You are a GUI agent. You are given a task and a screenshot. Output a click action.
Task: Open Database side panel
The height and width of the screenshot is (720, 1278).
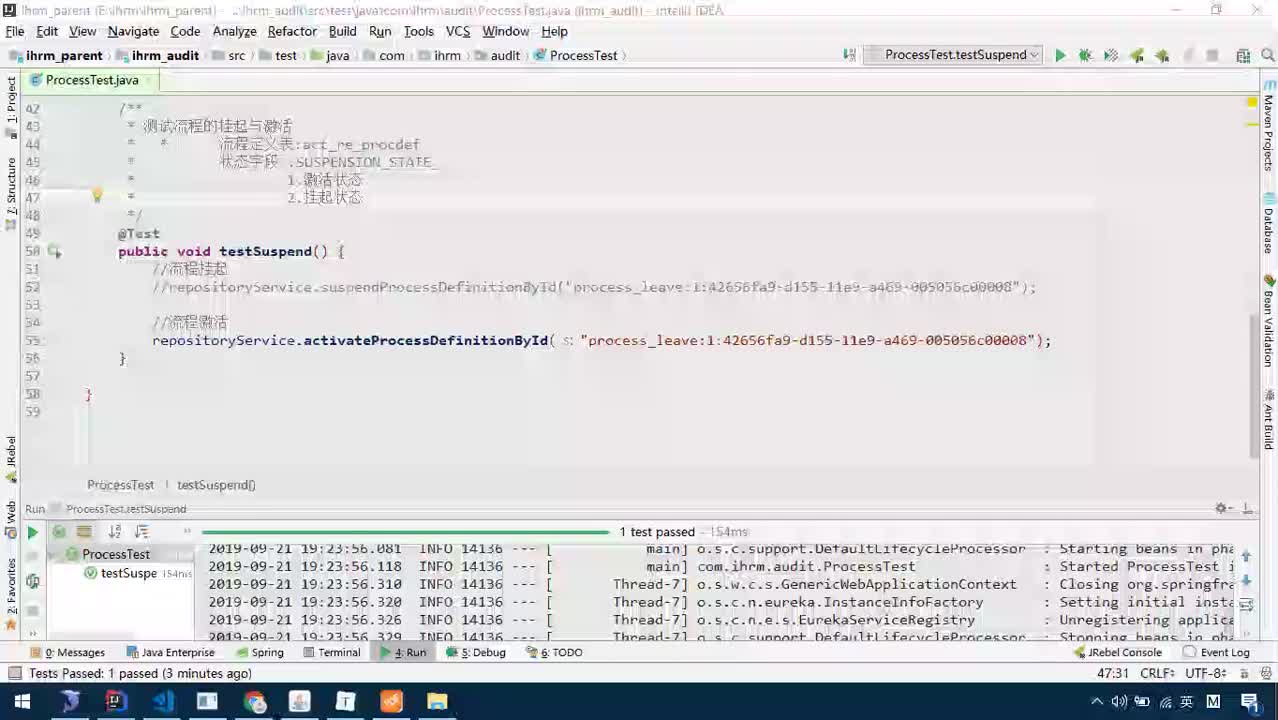coord(1268,224)
